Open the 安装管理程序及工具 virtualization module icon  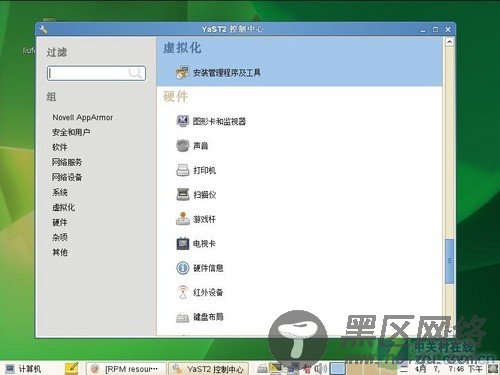[182, 72]
